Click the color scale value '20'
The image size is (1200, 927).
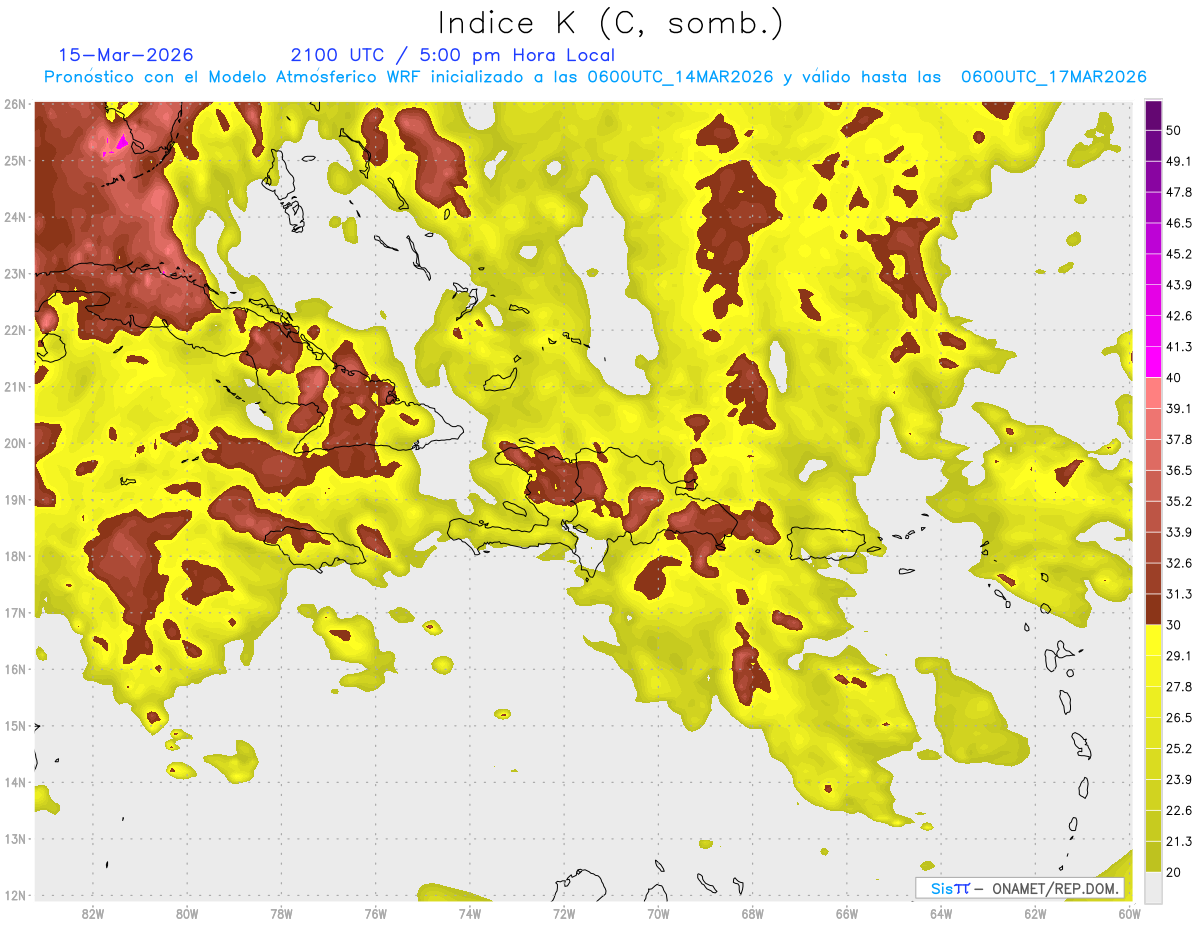[1175, 872]
